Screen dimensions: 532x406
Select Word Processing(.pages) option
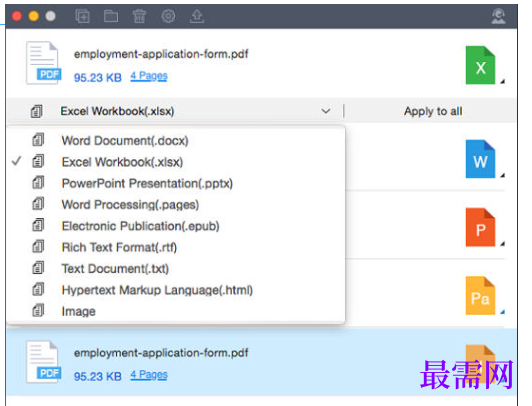[176, 205]
